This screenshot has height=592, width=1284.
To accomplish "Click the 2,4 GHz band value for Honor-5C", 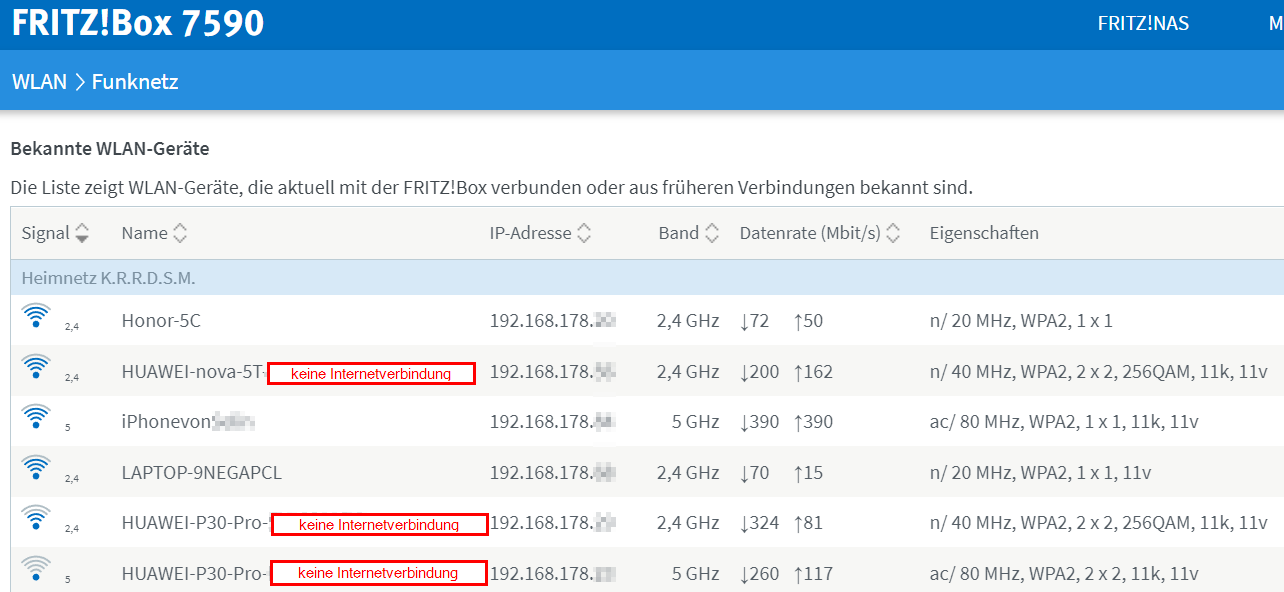I will coord(688,321).
